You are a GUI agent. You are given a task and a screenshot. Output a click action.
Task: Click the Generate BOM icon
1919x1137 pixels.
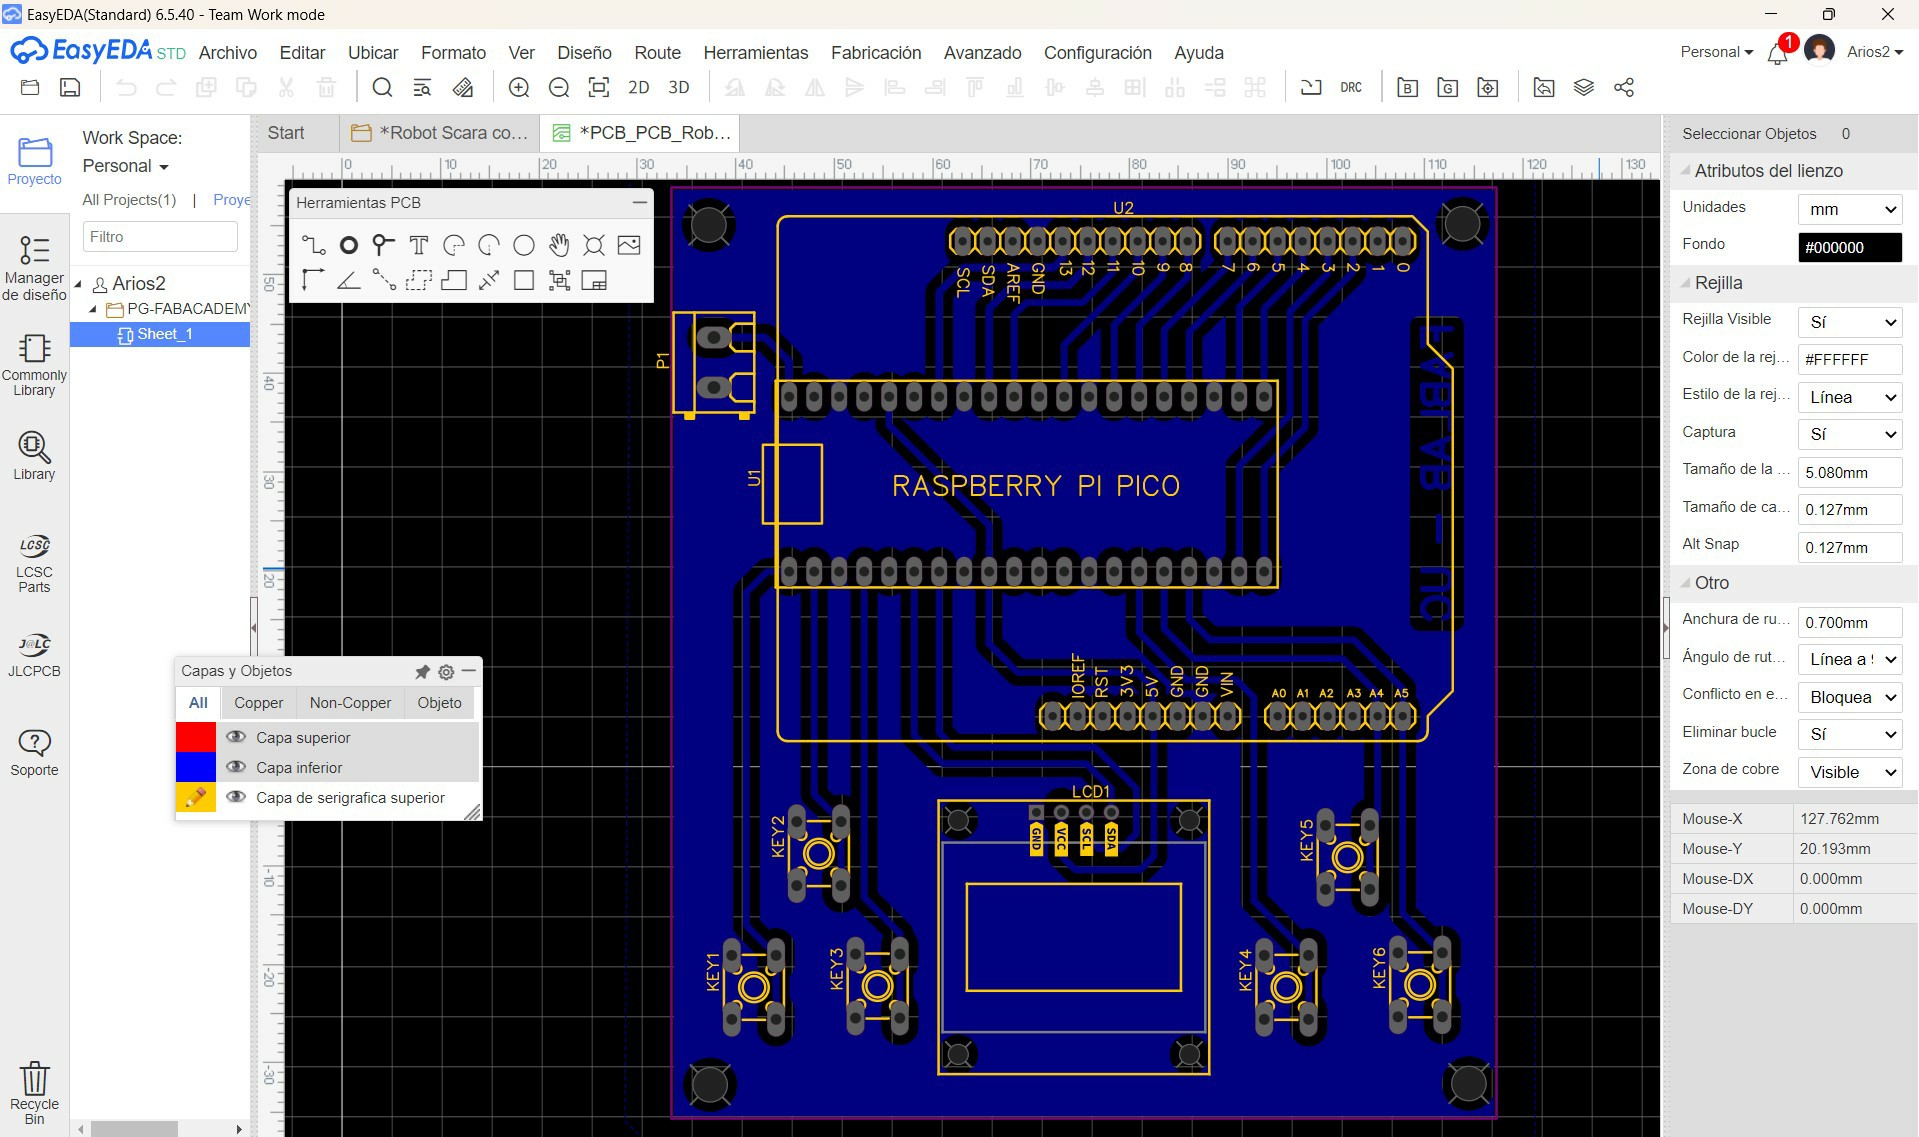coord(1408,88)
